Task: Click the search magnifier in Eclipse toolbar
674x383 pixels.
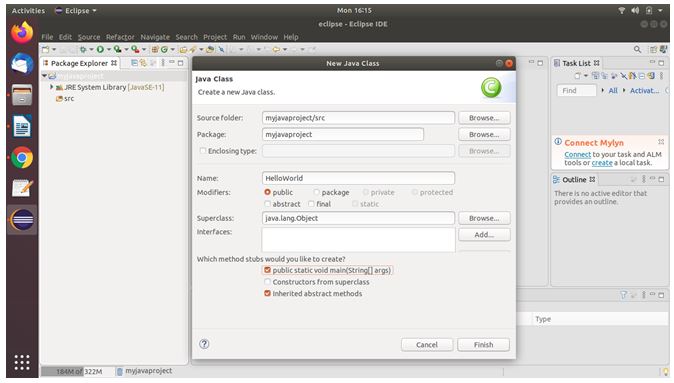Action: point(637,50)
